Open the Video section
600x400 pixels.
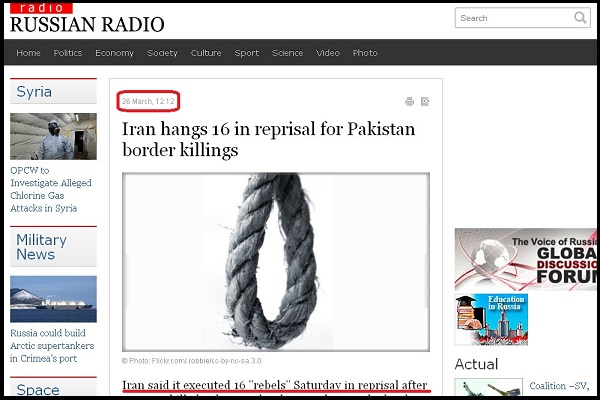(x=328, y=53)
